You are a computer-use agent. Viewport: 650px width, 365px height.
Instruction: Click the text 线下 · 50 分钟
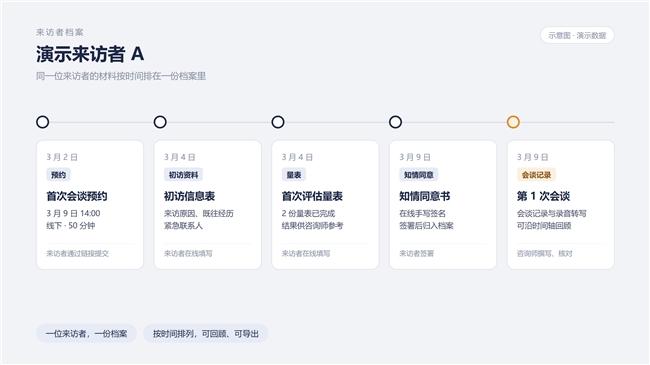point(71,226)
